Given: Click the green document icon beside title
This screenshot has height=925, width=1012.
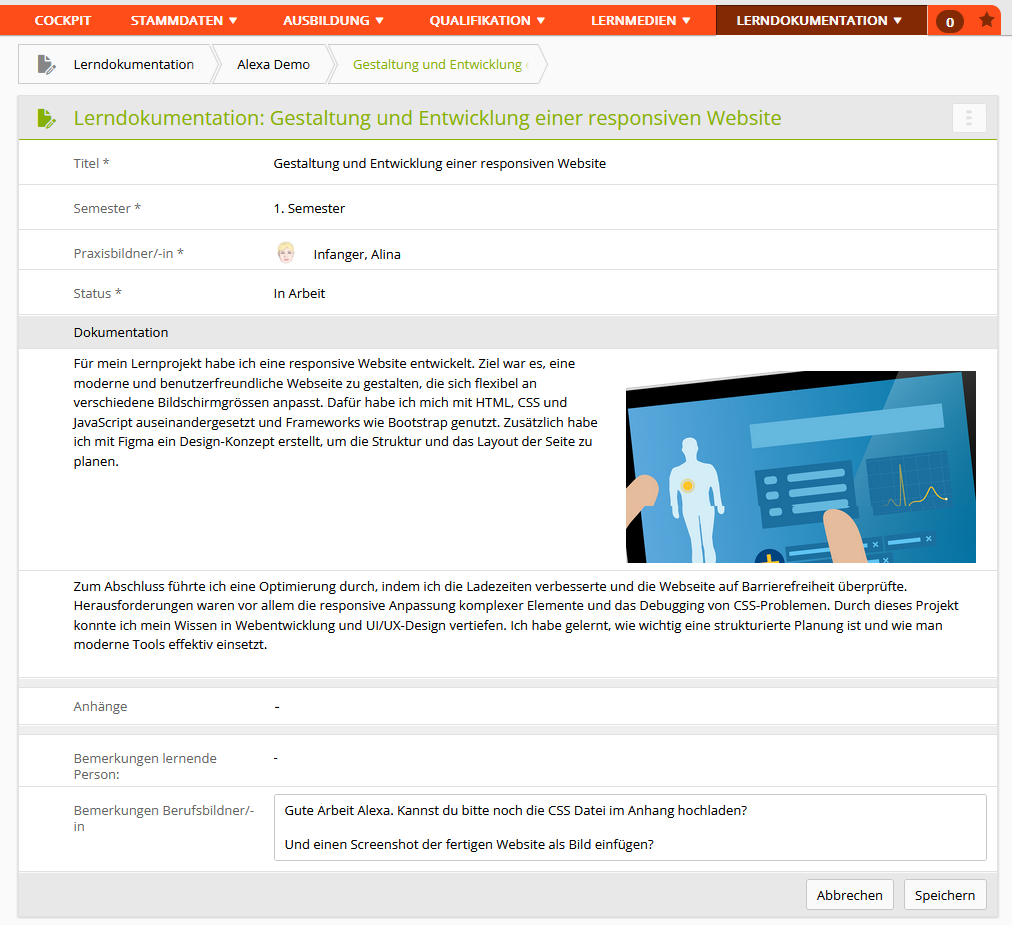Looking at the screenshot, I should [x=46, y=118].
